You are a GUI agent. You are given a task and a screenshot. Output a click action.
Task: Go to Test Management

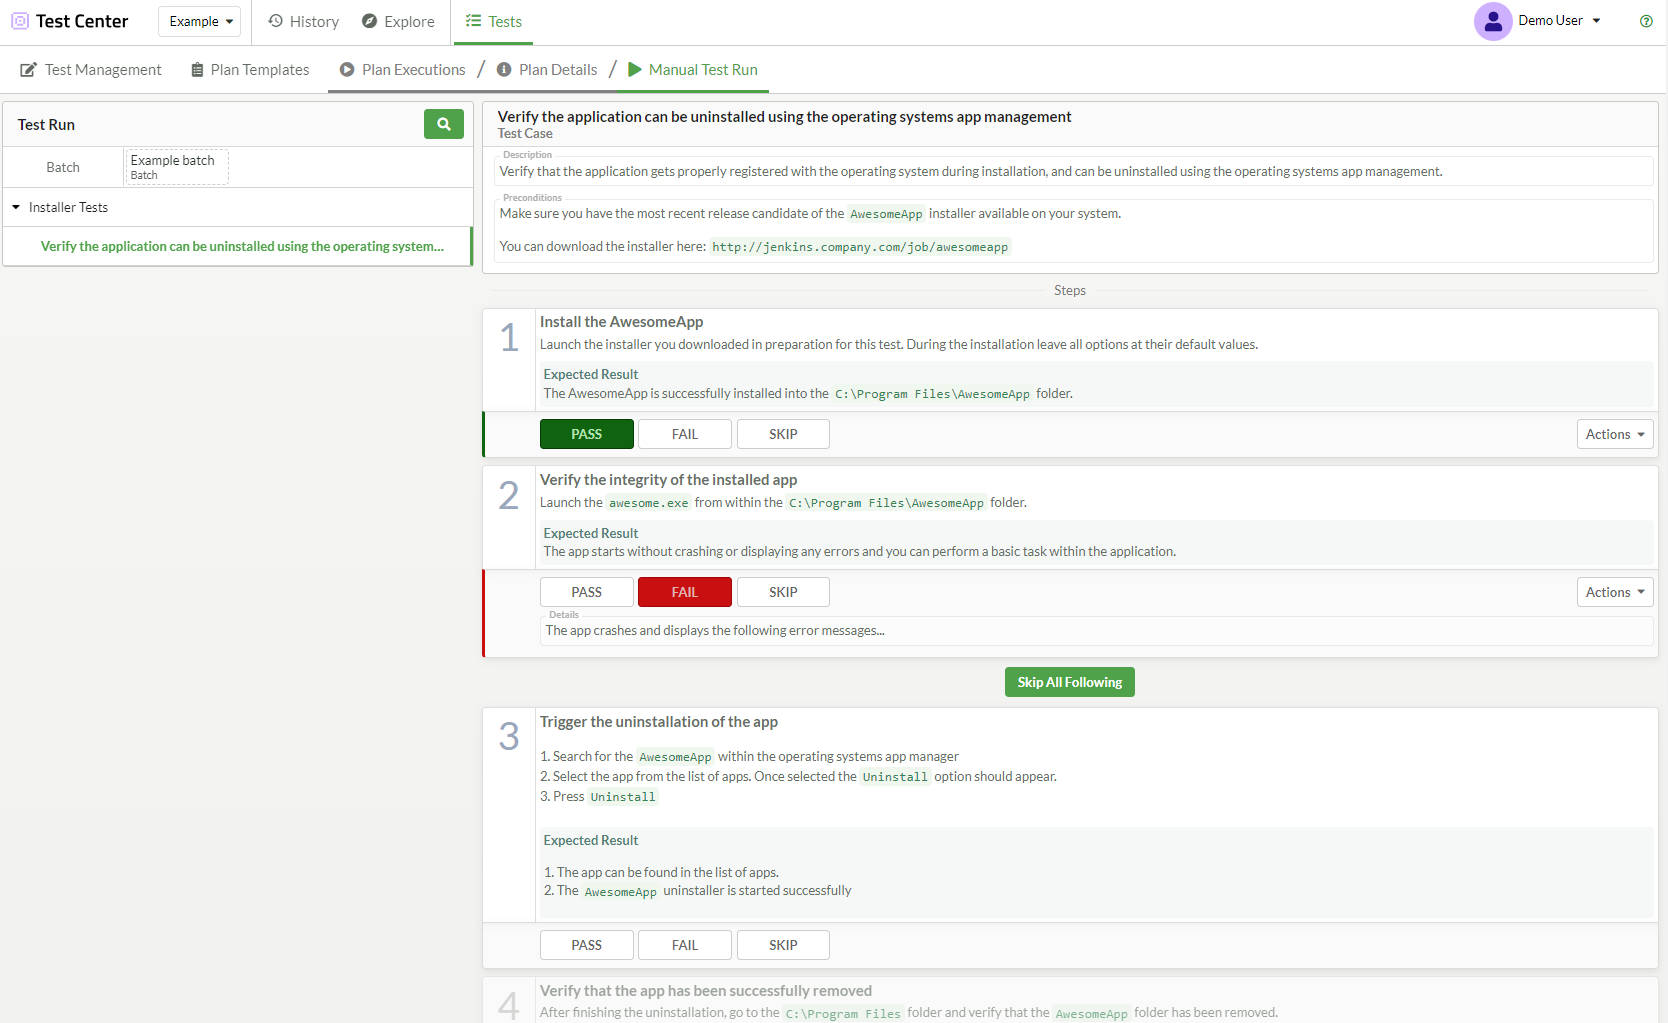(91, 70)
